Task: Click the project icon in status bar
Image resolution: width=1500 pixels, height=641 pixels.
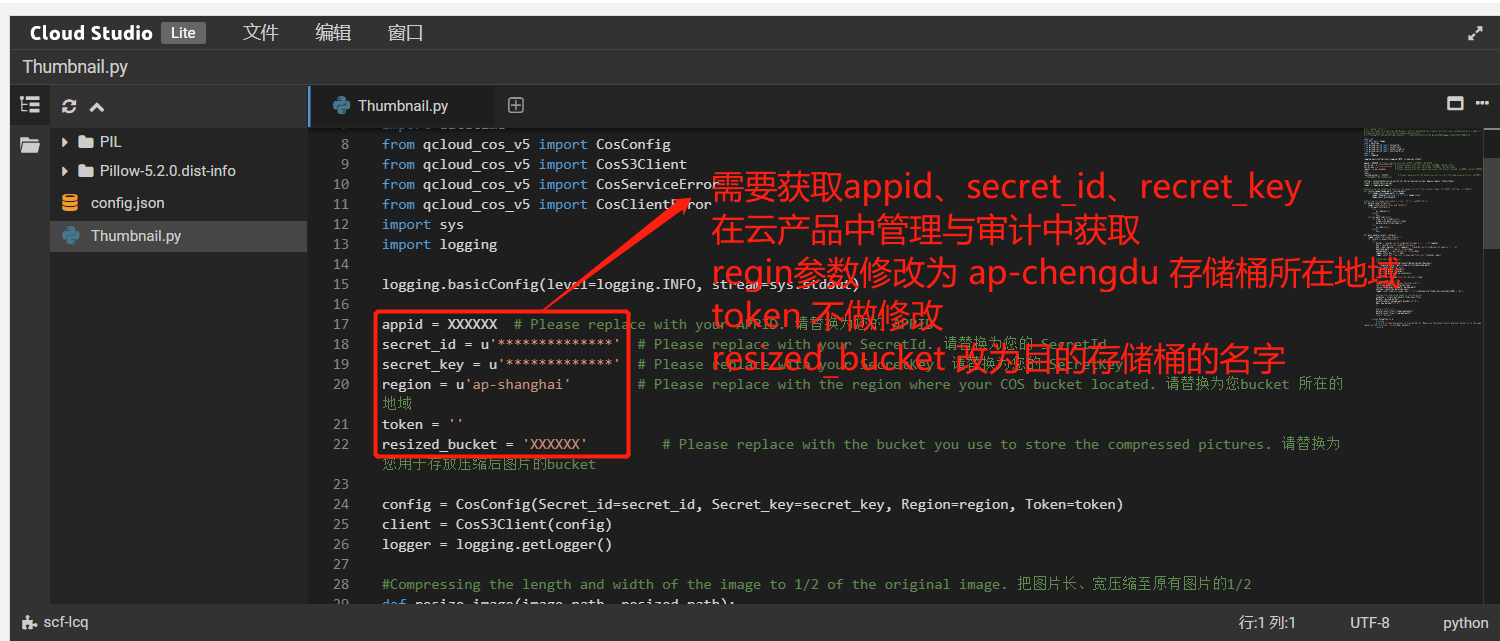Action: coord(29,622)
